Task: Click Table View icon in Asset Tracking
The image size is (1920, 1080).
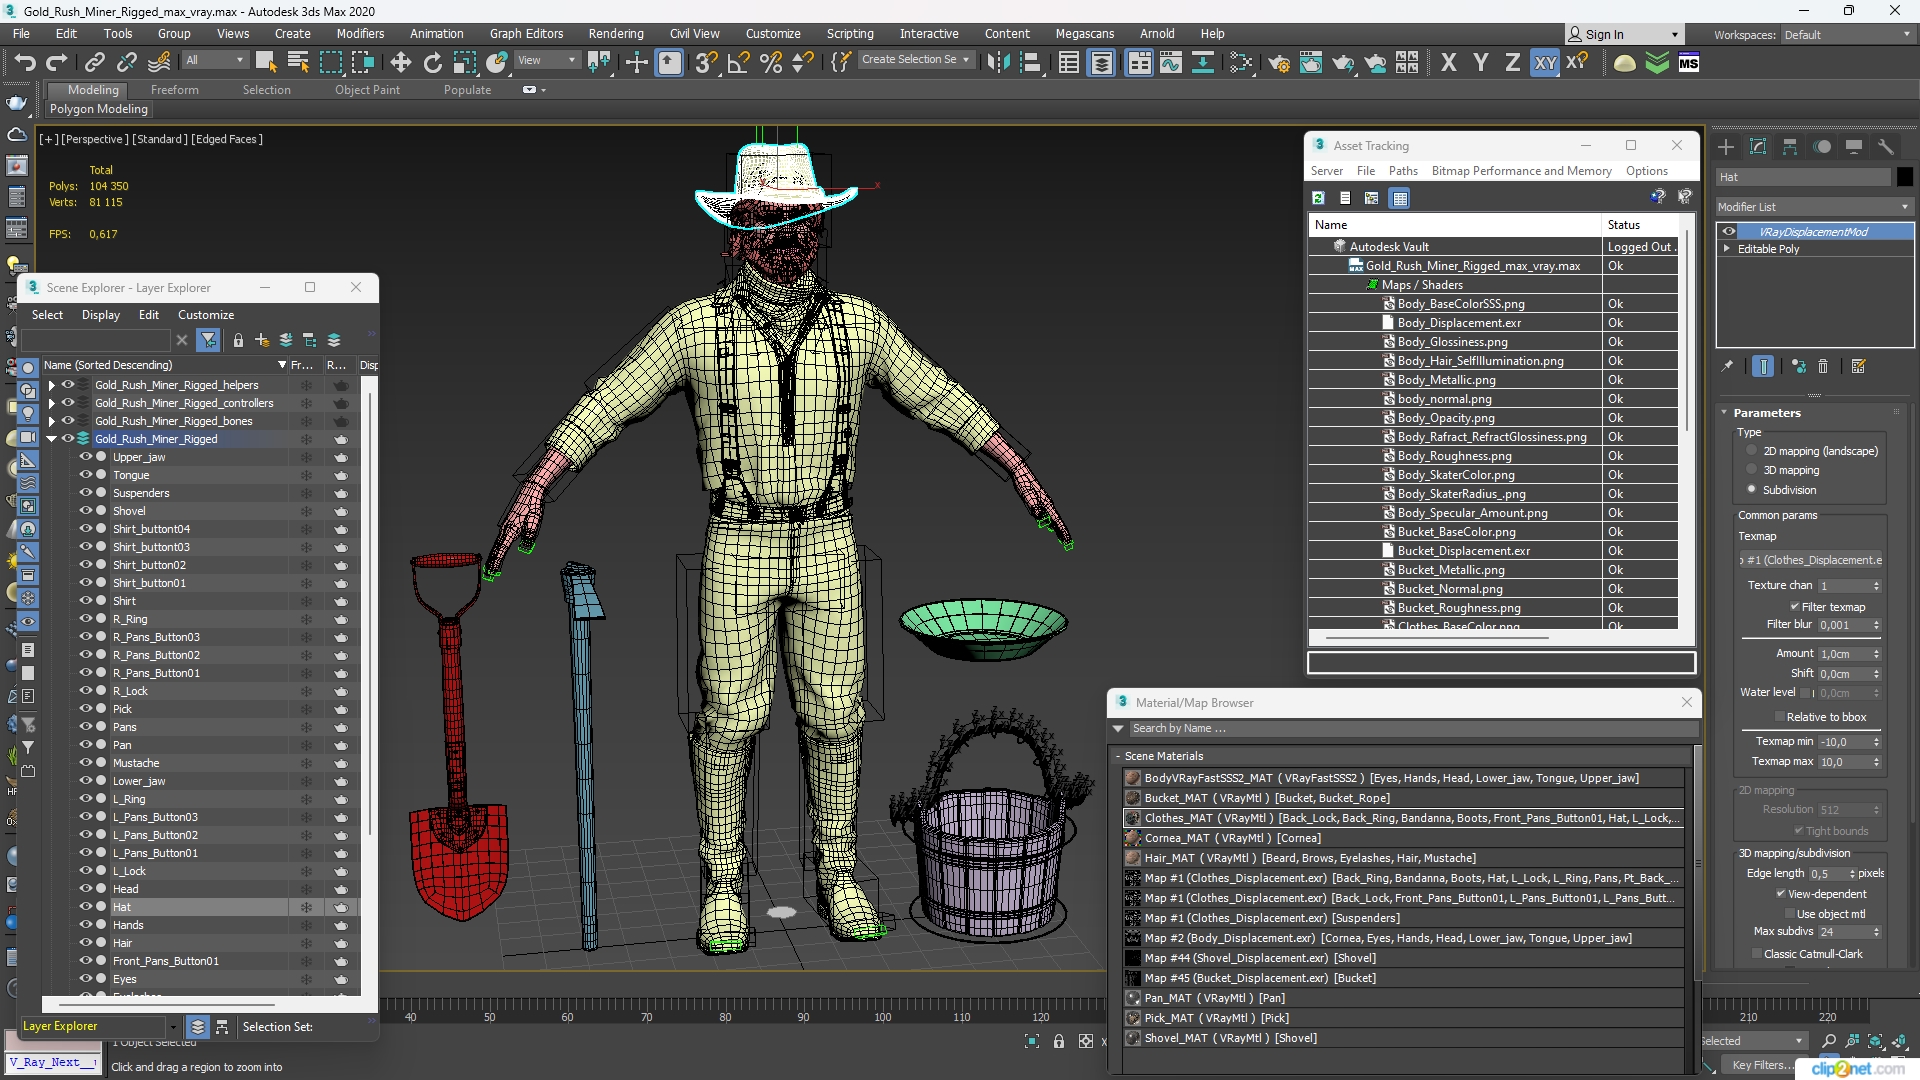Action: tap(1400, 198)
